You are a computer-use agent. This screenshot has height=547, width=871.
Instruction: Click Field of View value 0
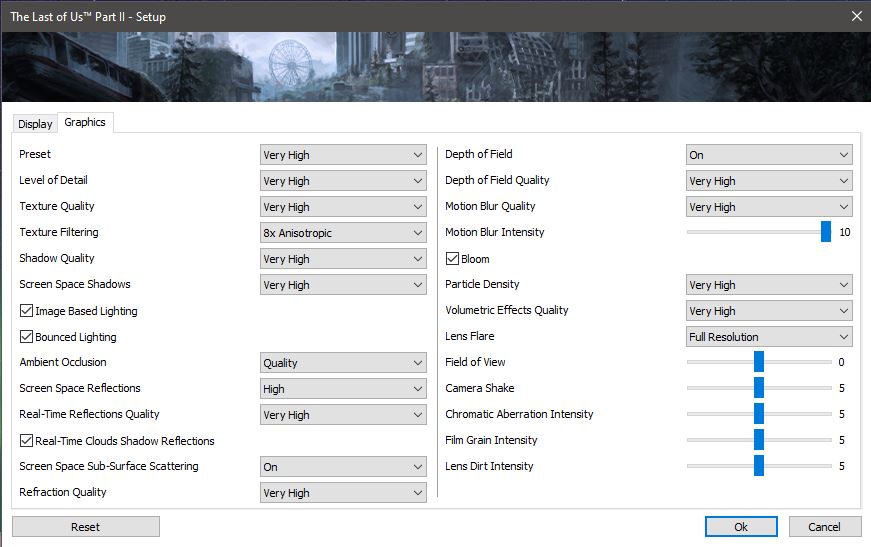pos(841,362)
